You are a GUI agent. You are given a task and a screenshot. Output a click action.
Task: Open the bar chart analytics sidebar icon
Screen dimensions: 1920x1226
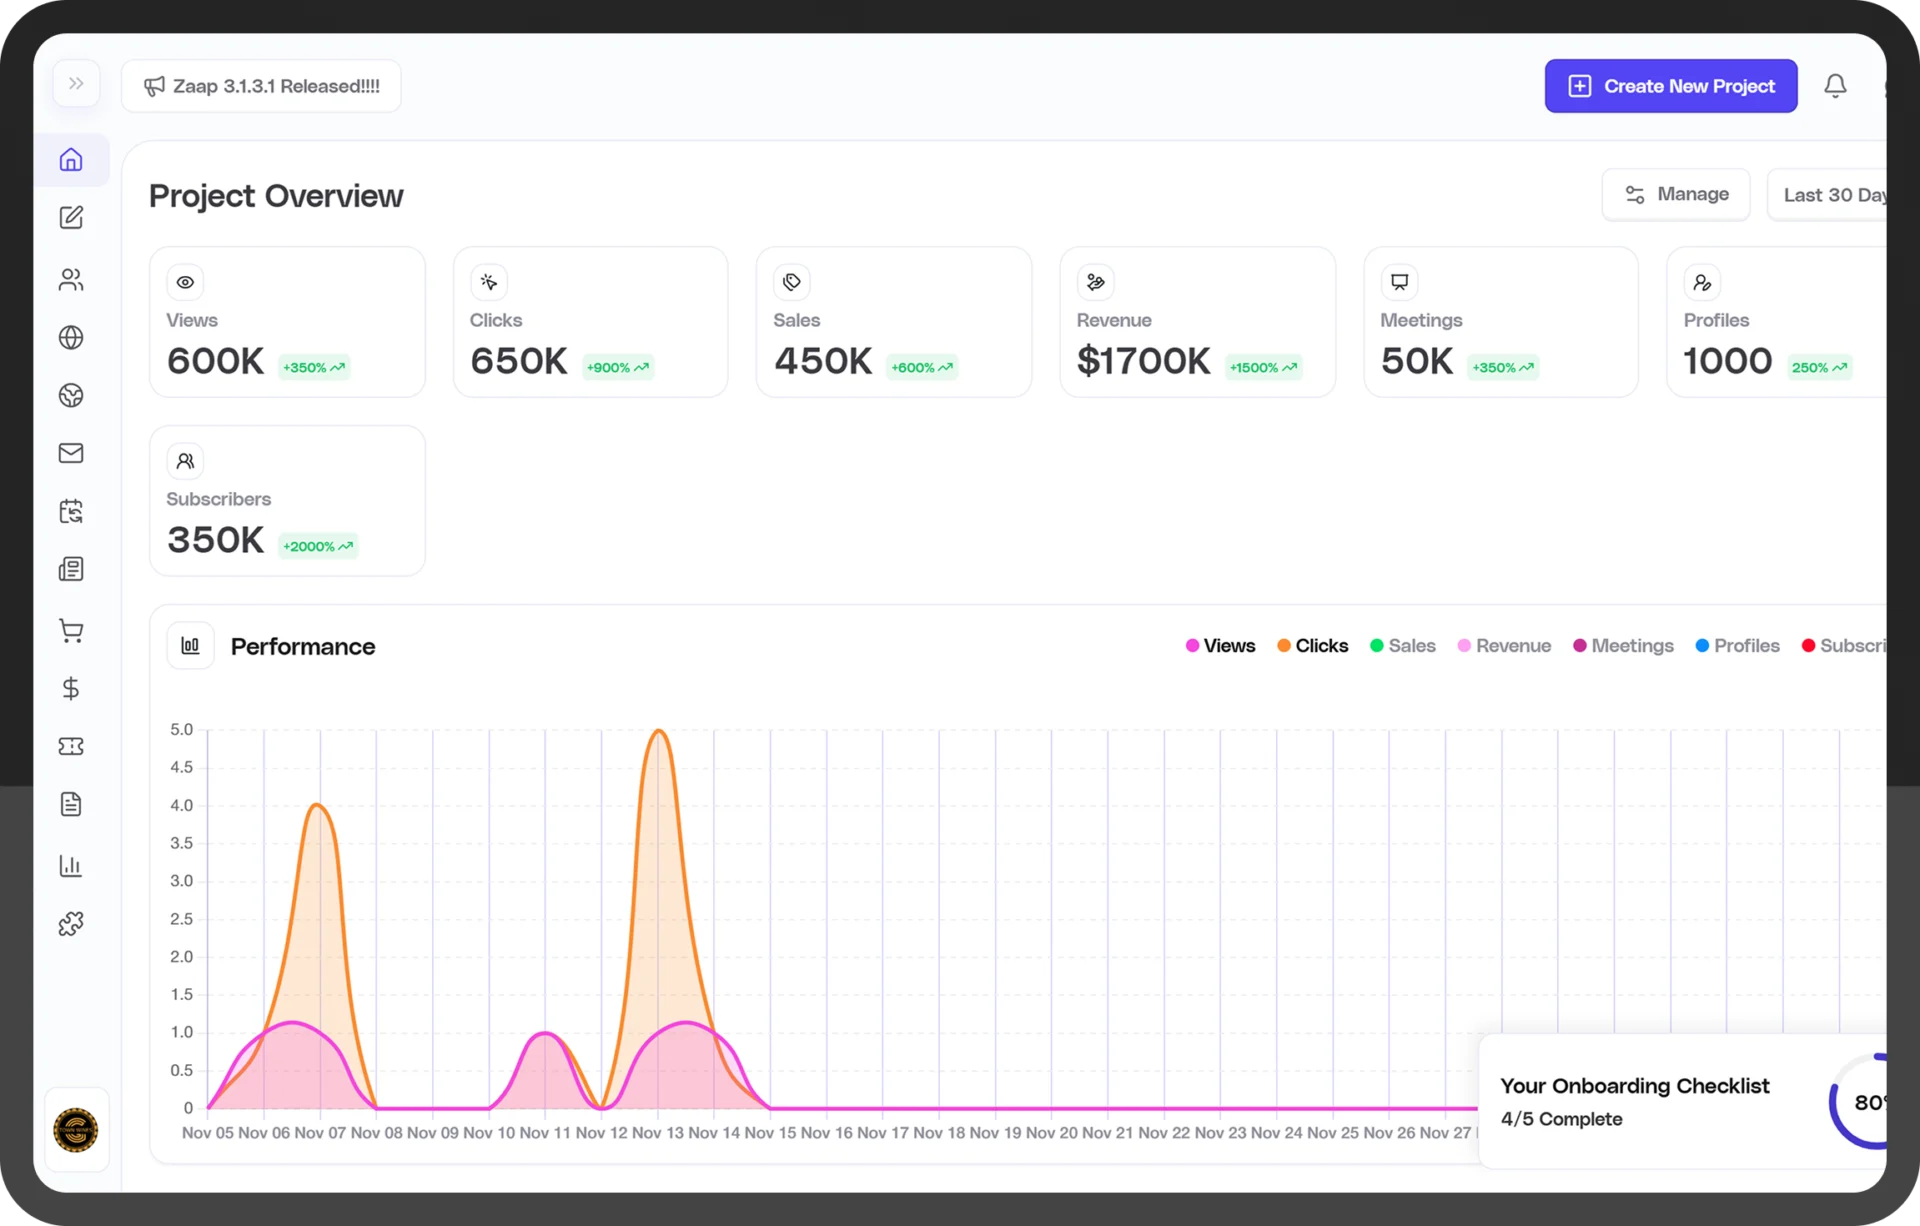71,866
